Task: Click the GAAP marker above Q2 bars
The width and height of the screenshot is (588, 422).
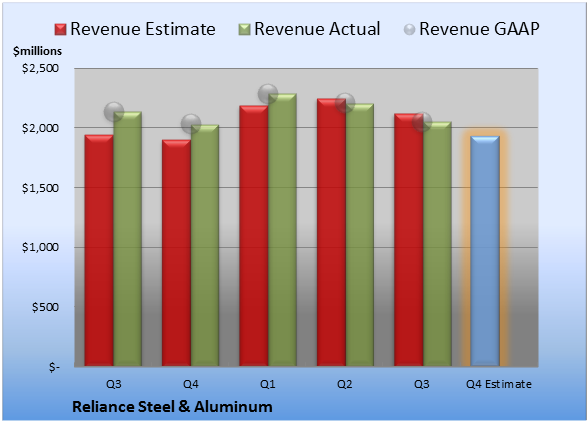Action: [345, 103]
